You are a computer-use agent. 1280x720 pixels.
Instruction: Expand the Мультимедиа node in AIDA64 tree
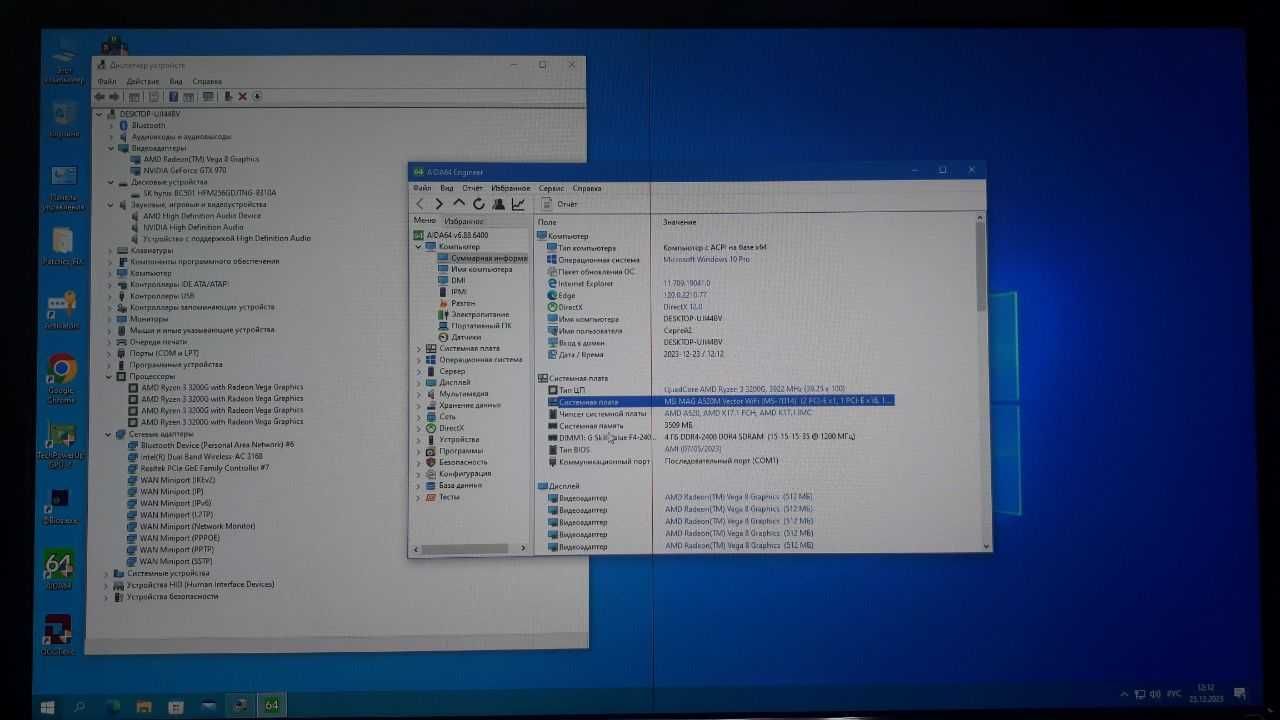coord(419,393)
